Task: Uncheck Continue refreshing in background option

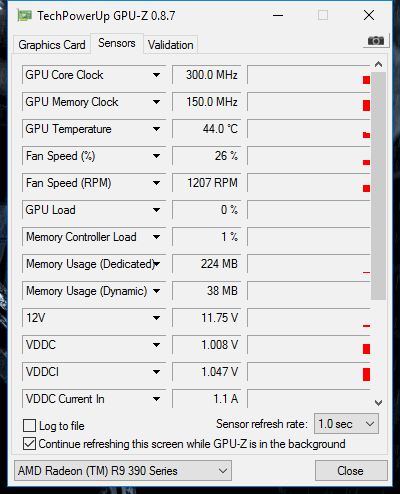Action: 29,444
